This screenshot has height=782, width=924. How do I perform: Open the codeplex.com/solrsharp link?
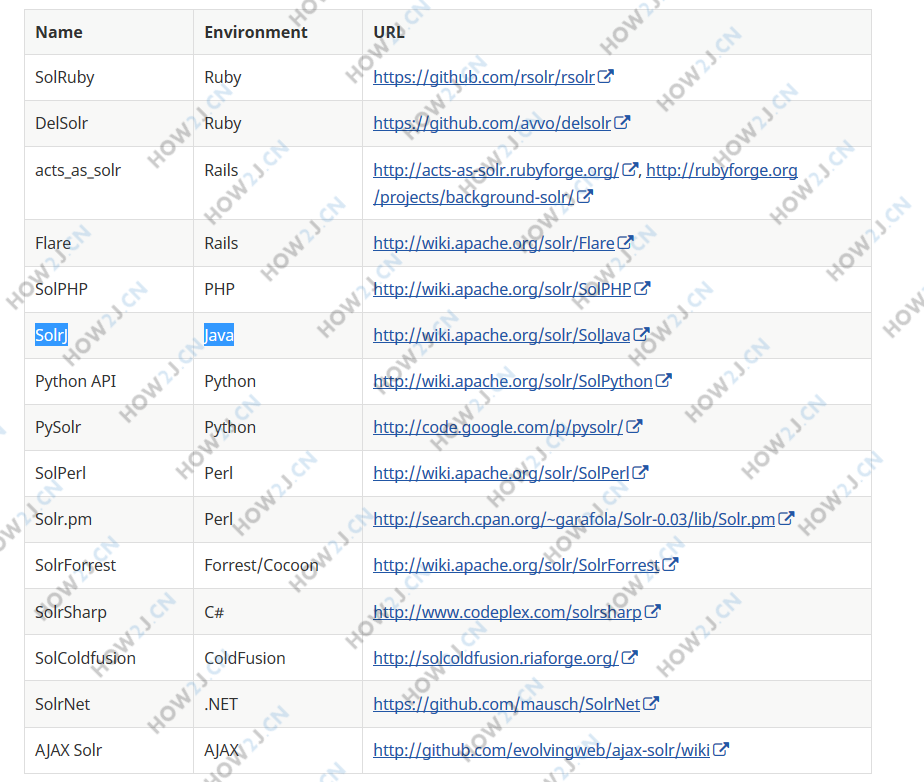(x=507, y=612)
